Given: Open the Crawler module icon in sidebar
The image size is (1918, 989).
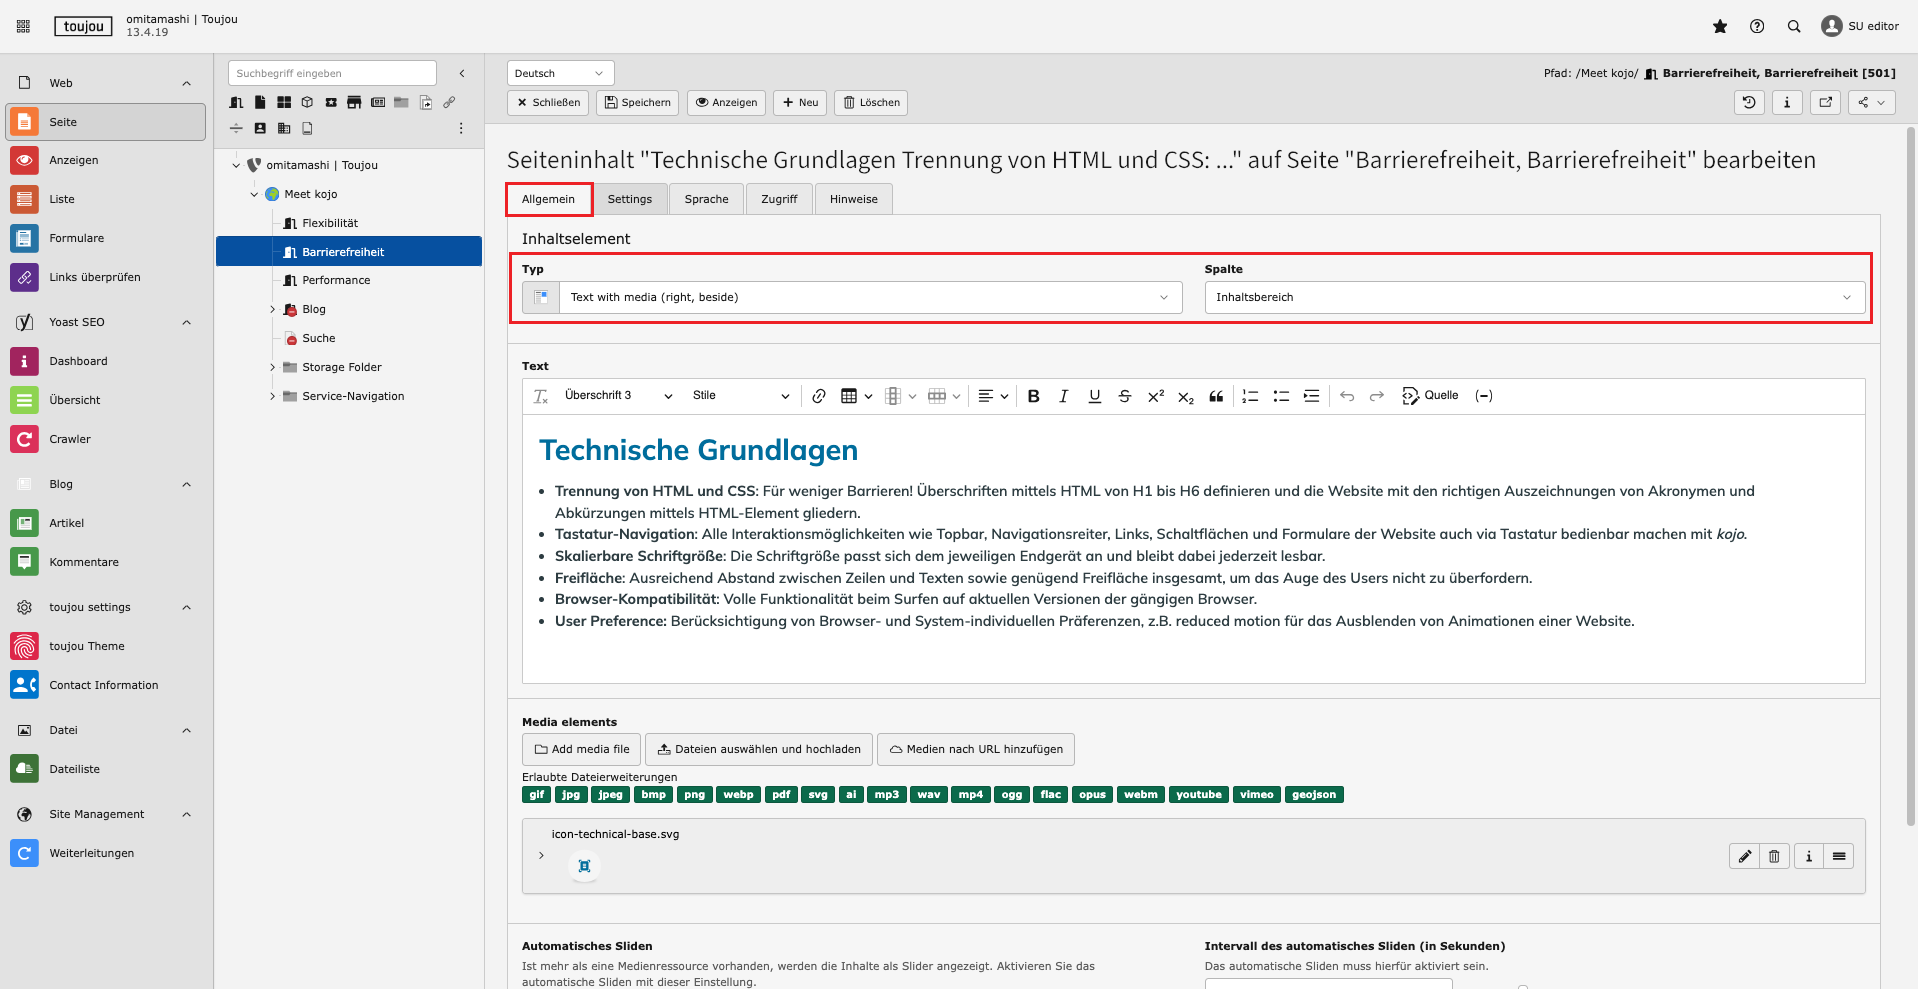Looking at the screenshot, I should (24, 439).
